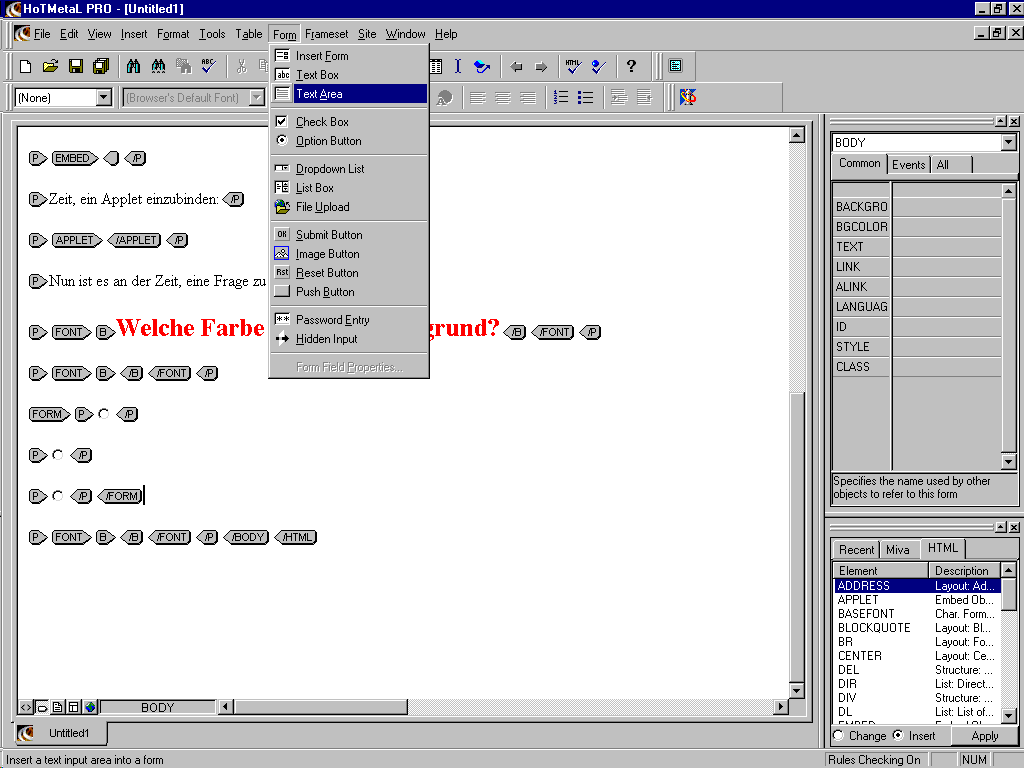Viewport: 1024px width, 768px height.
Task: Click the Save diskette icon
Action: [75, 67]
